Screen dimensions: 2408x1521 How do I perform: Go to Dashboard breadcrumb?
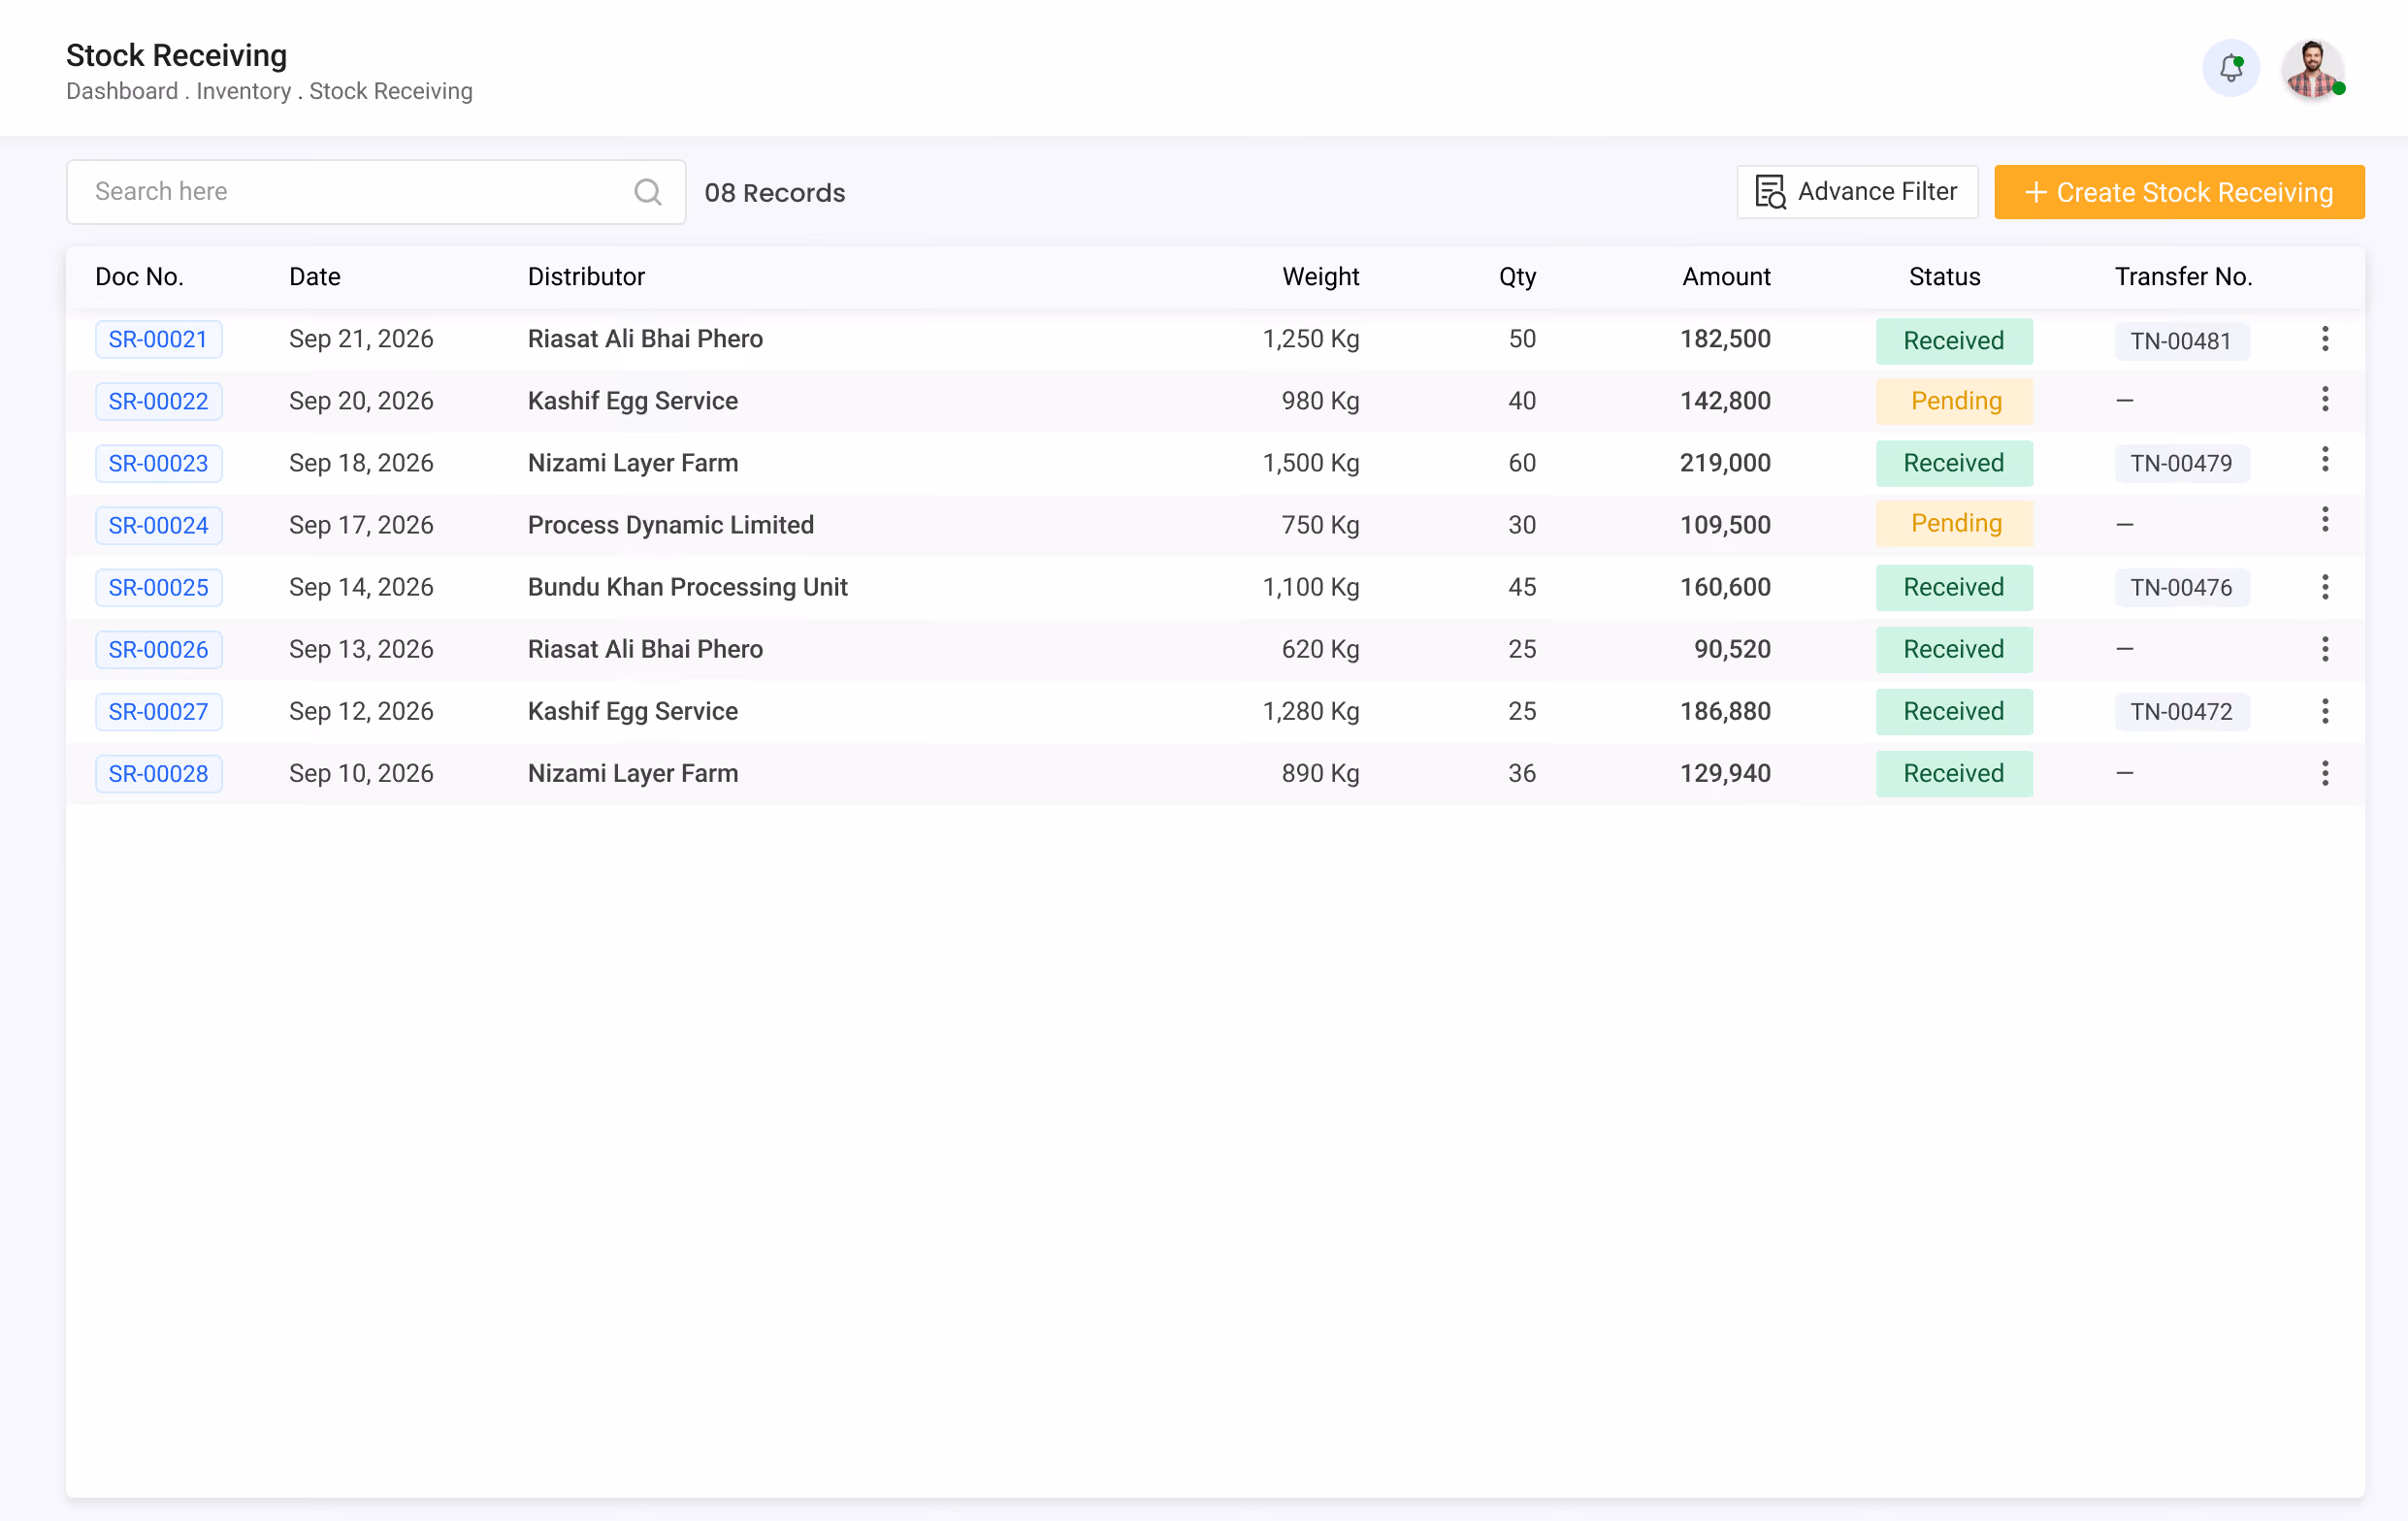pos(122,91)
